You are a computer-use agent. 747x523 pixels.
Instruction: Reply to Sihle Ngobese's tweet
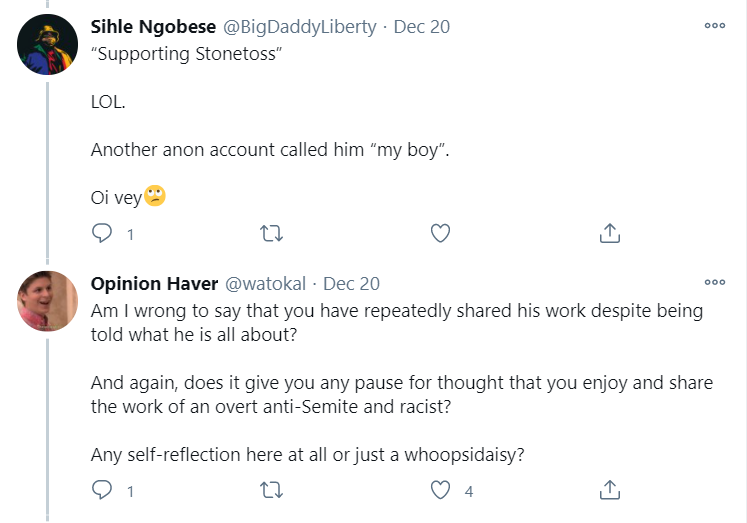click(102, 233)
